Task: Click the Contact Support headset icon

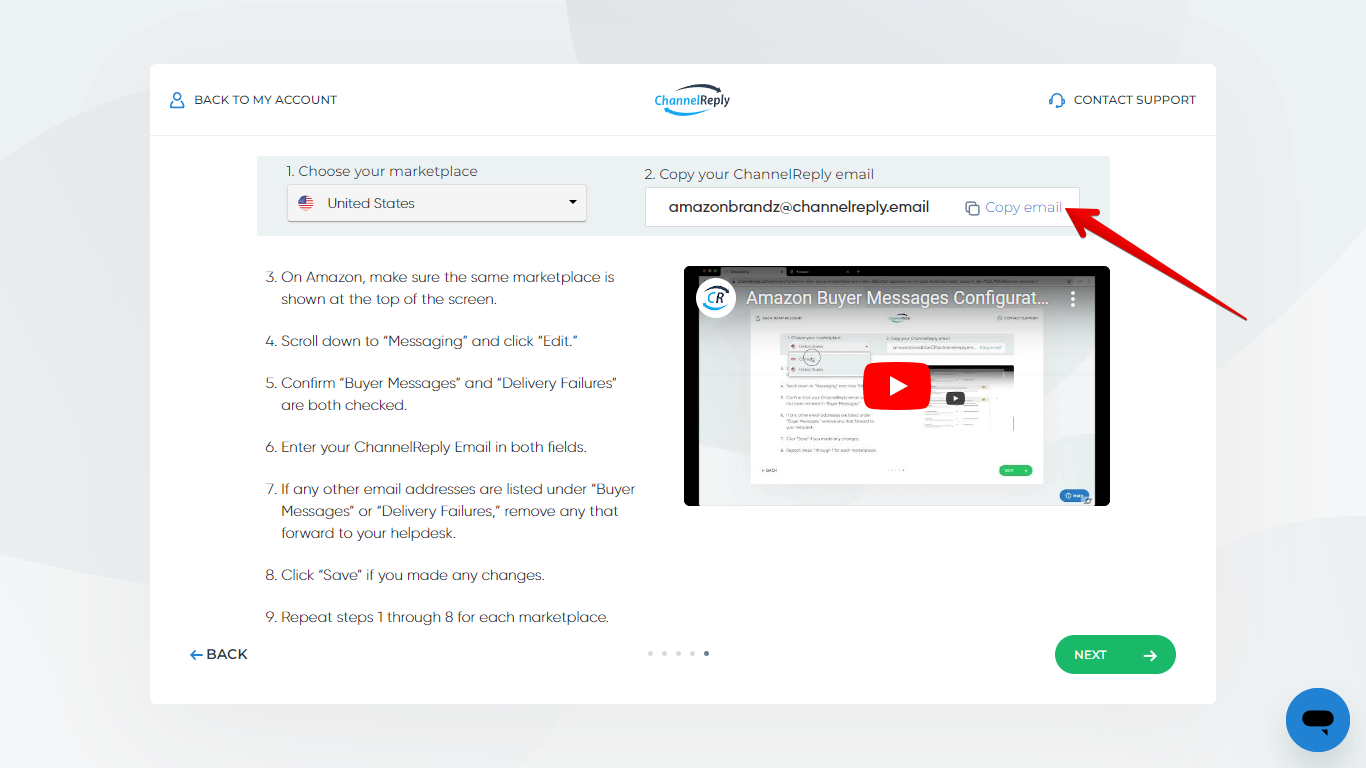Action: 1057,100
